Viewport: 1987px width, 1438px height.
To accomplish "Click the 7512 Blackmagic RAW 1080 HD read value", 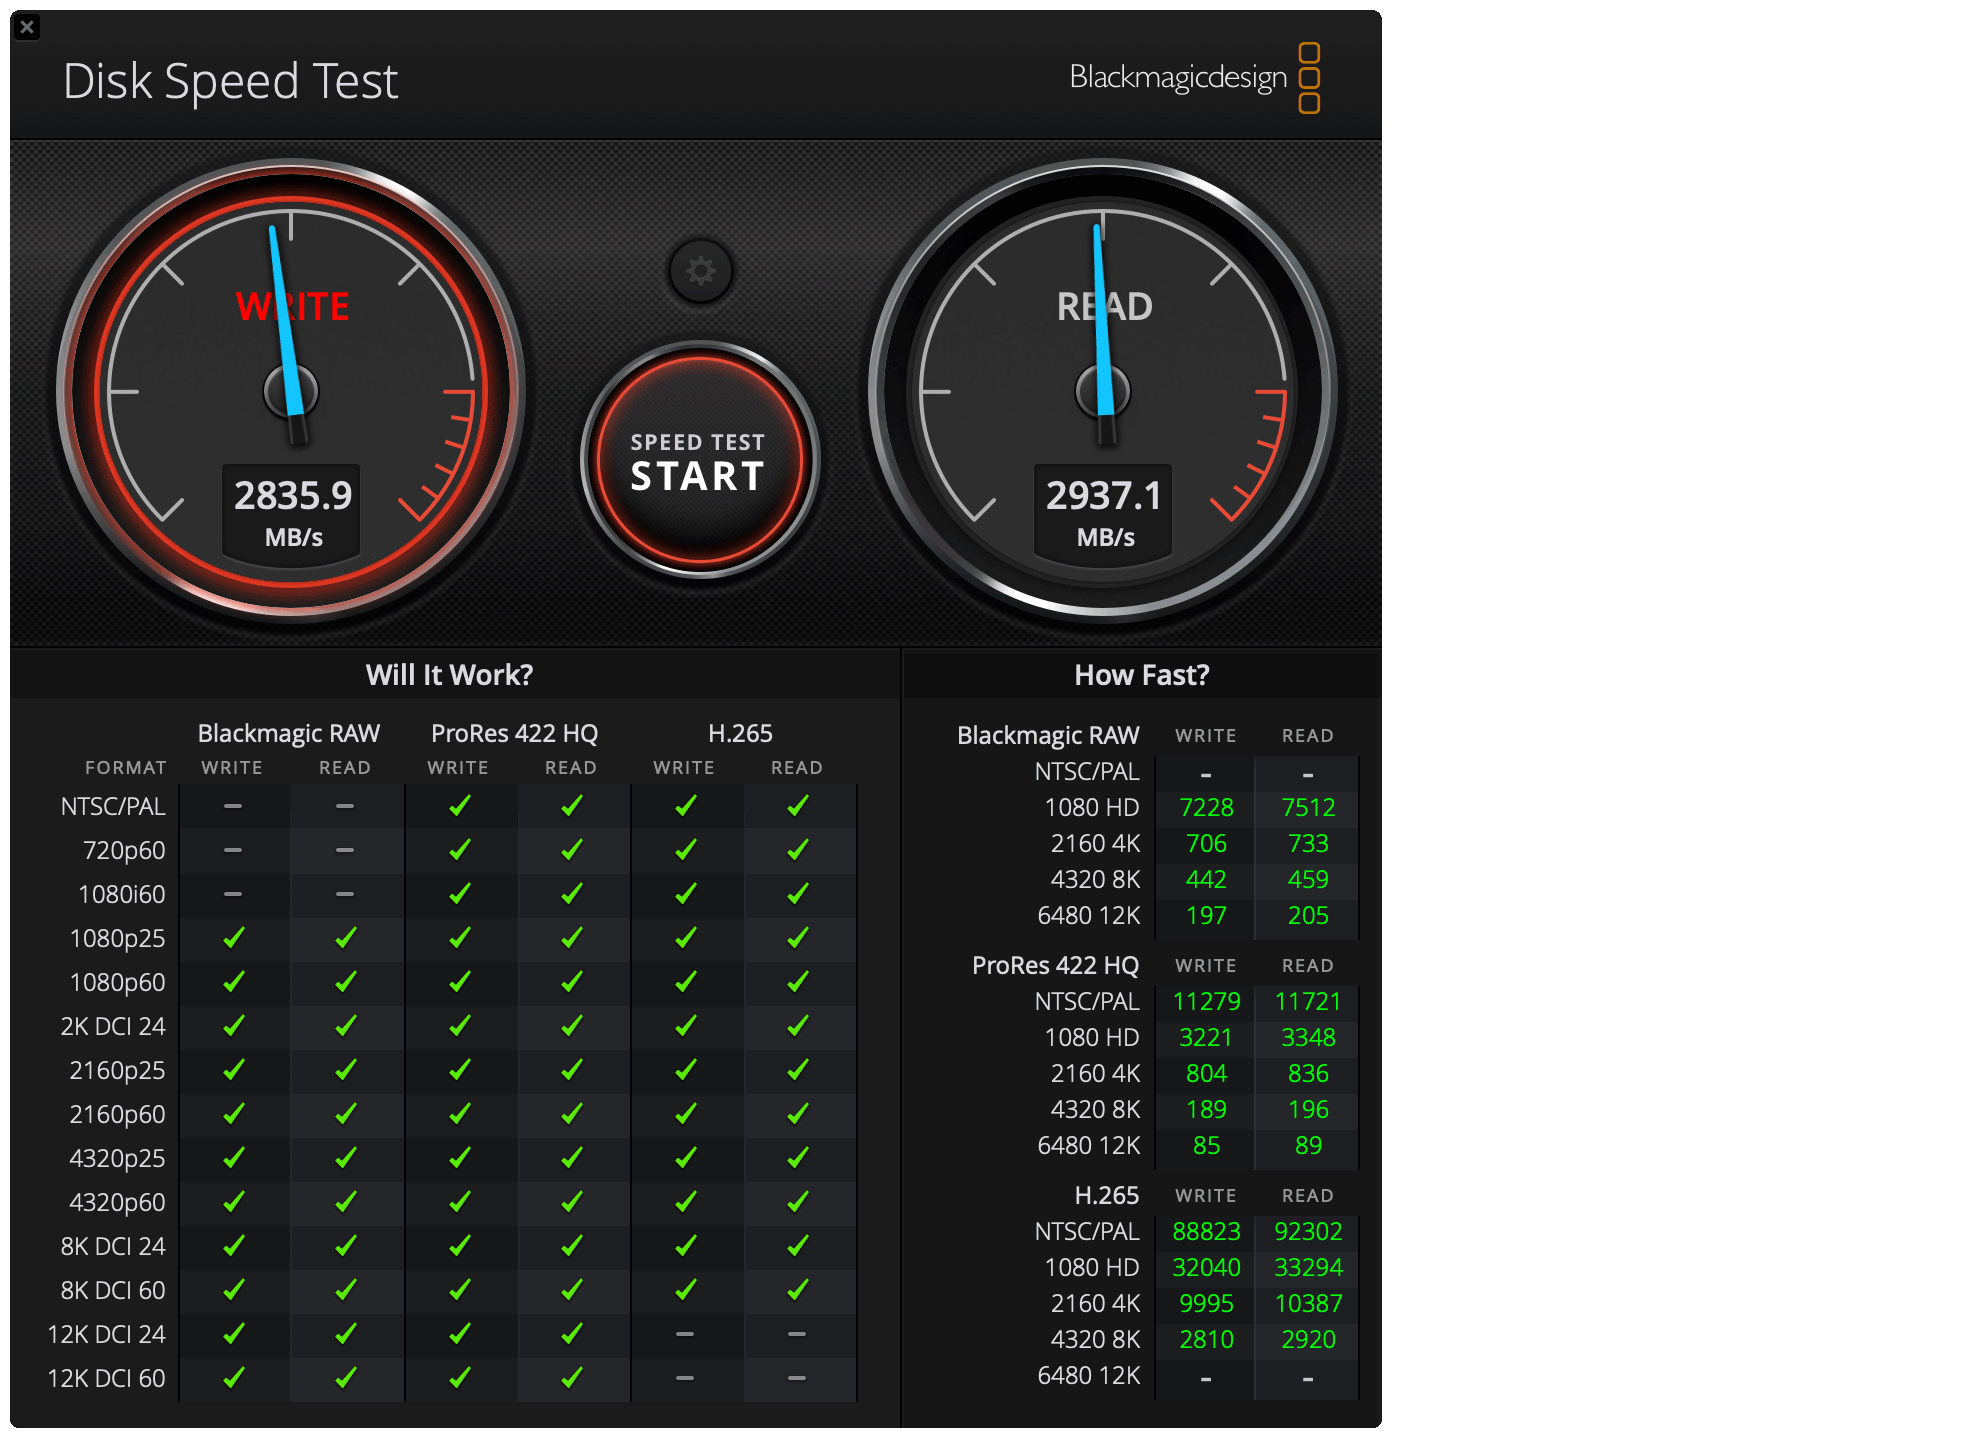I will point(1308,808).
